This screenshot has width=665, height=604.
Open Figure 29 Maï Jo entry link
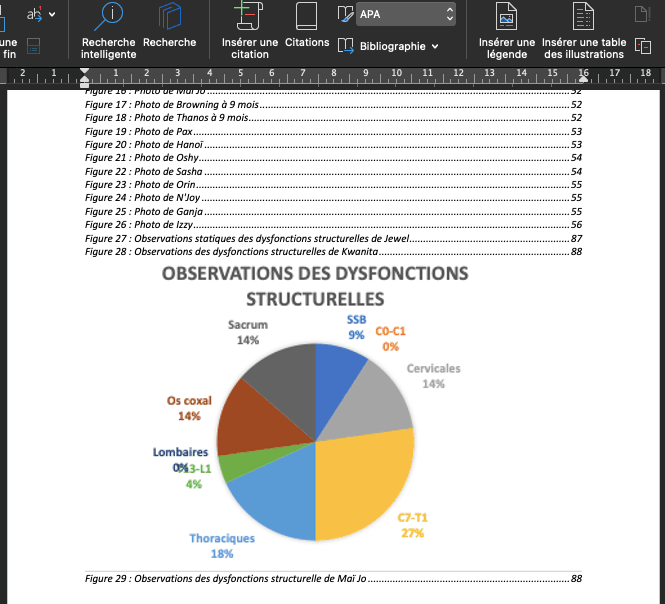click(333, 579)
